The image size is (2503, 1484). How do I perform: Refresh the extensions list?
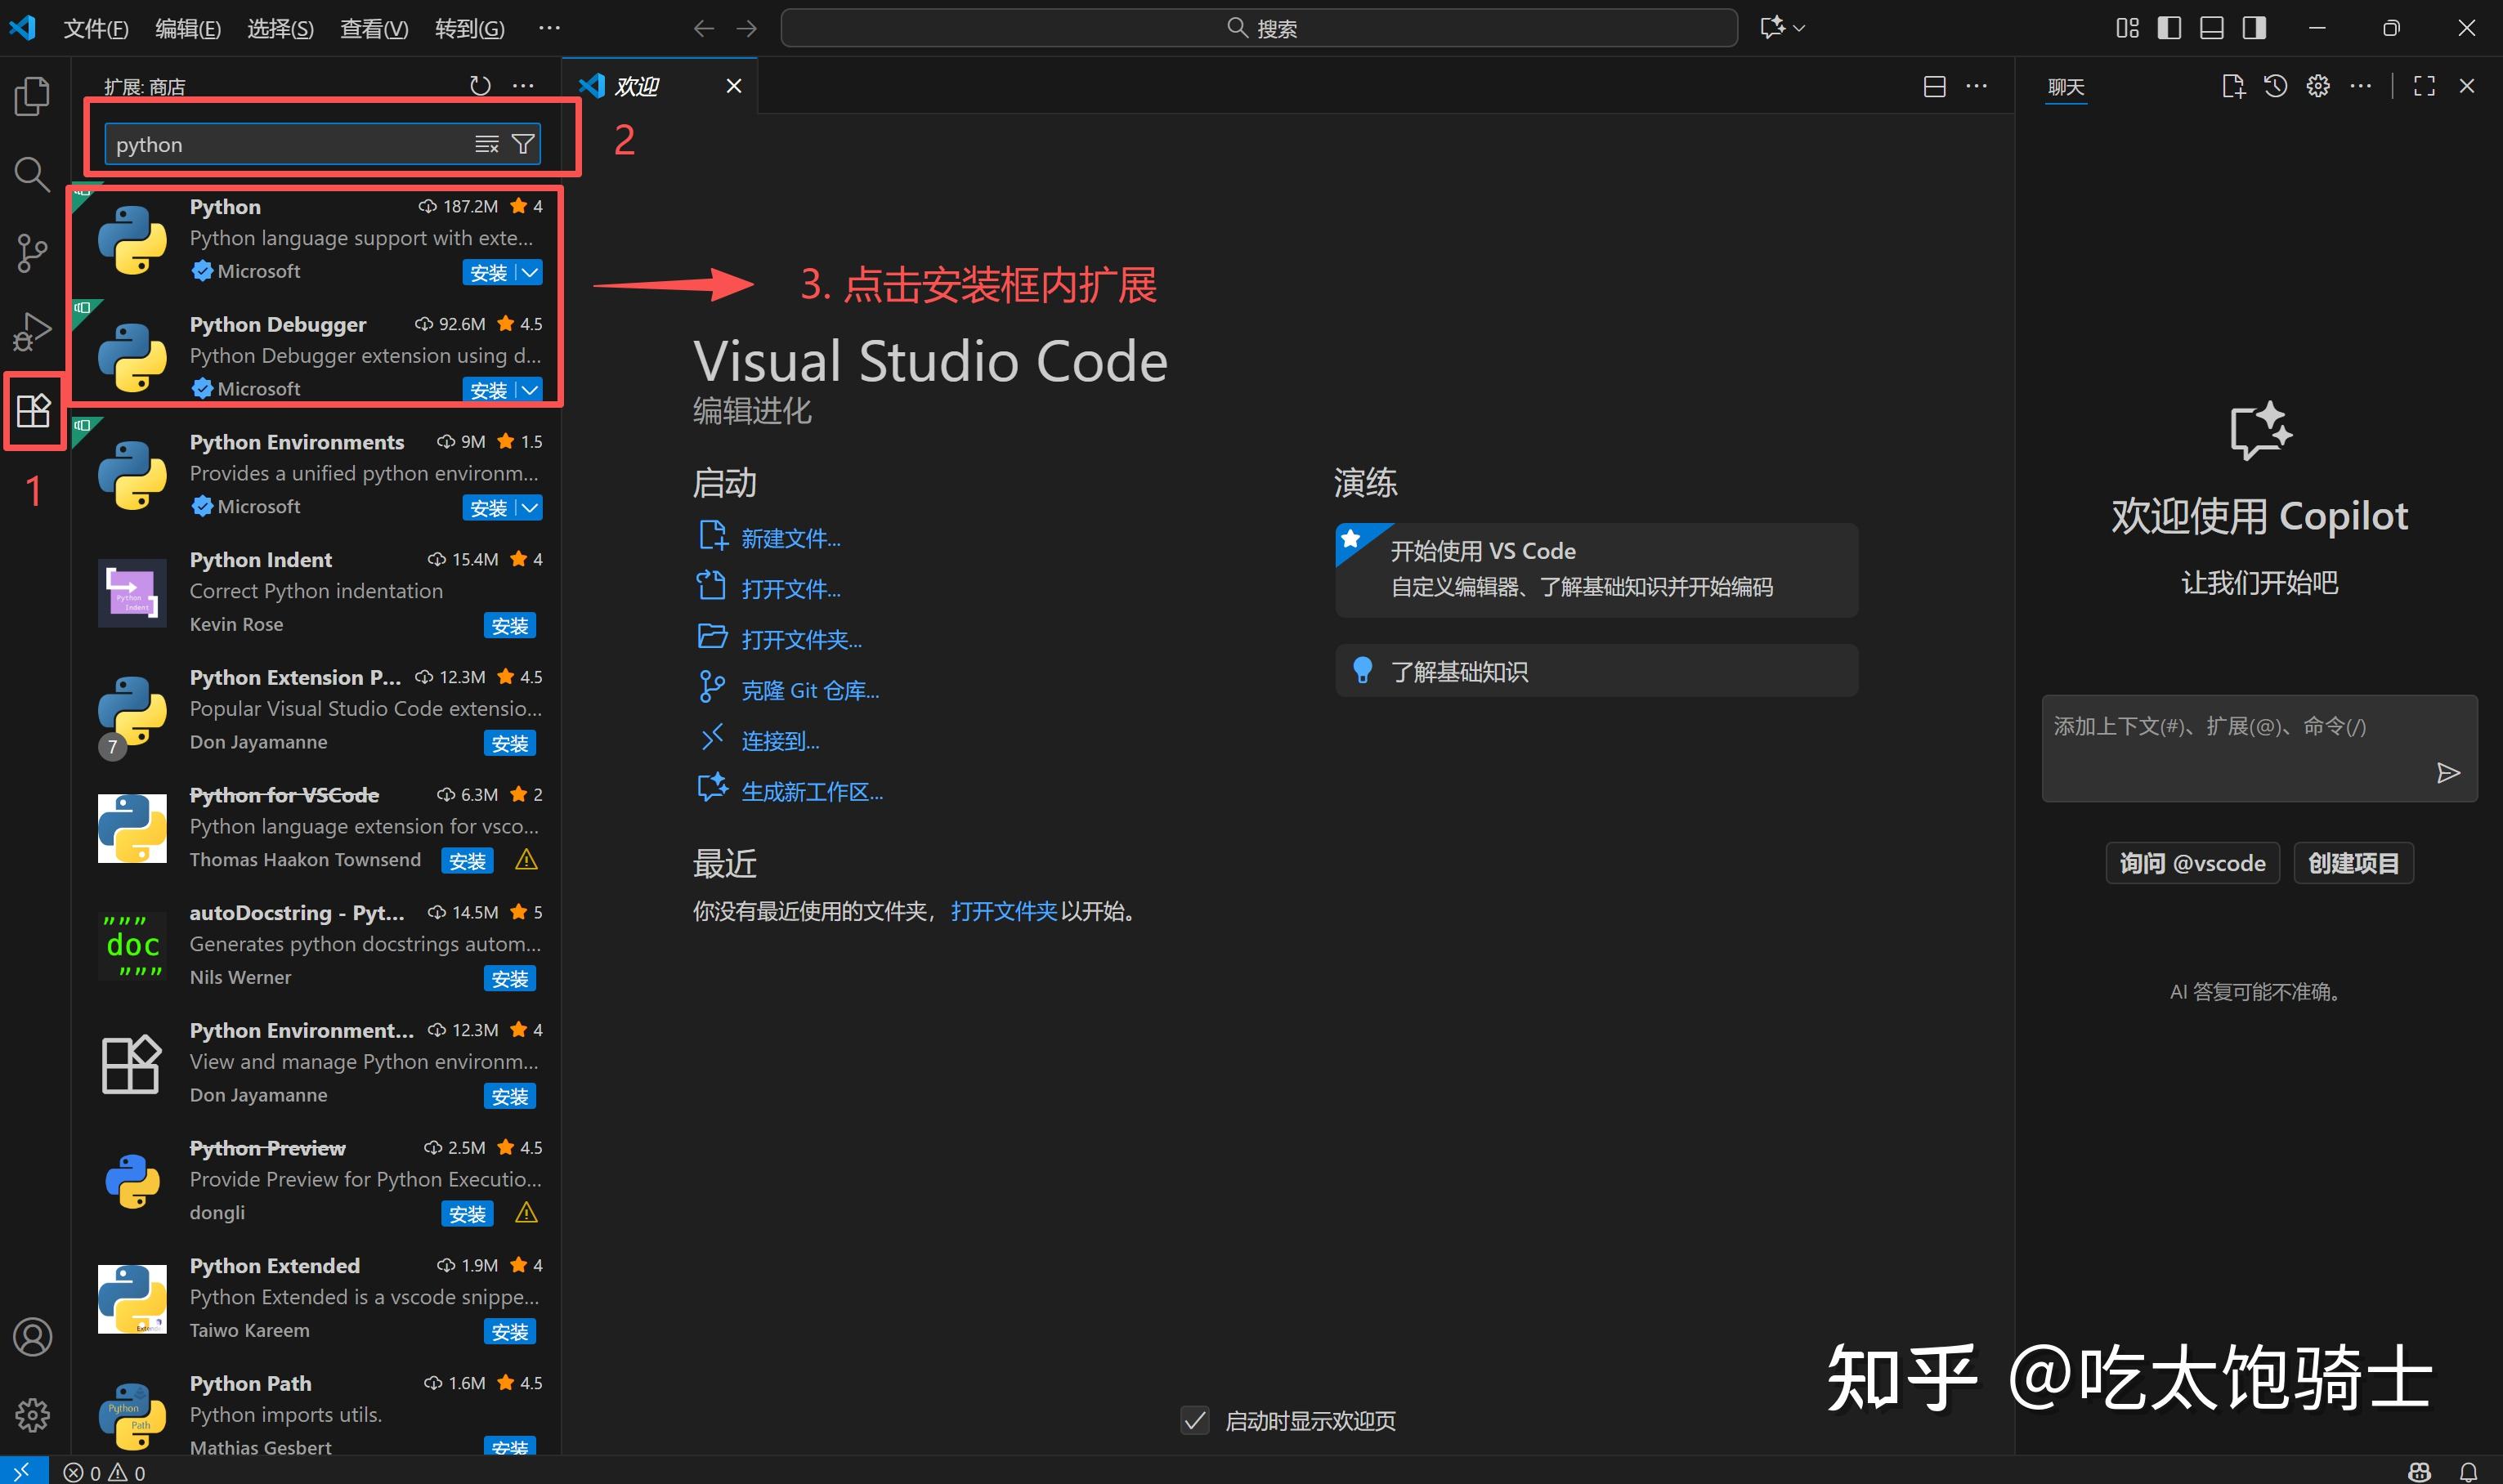click(x=480, y=85)
